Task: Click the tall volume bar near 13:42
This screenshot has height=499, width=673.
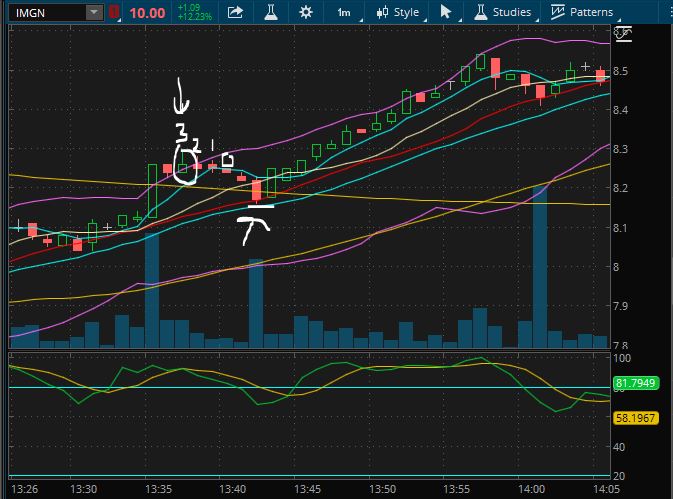Action: (256, 303)
